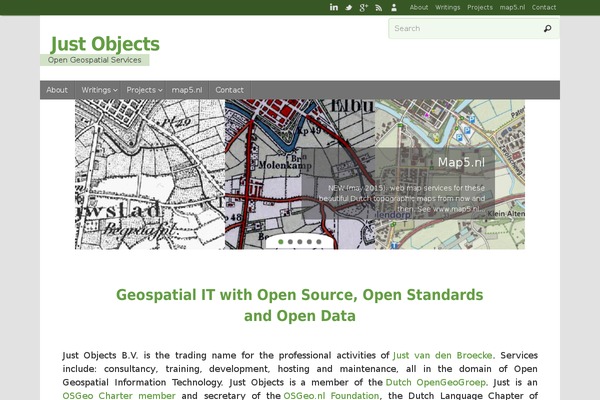600x400 pixels.
Task: Open the Google Plus icon
Action: click(364, 7)
